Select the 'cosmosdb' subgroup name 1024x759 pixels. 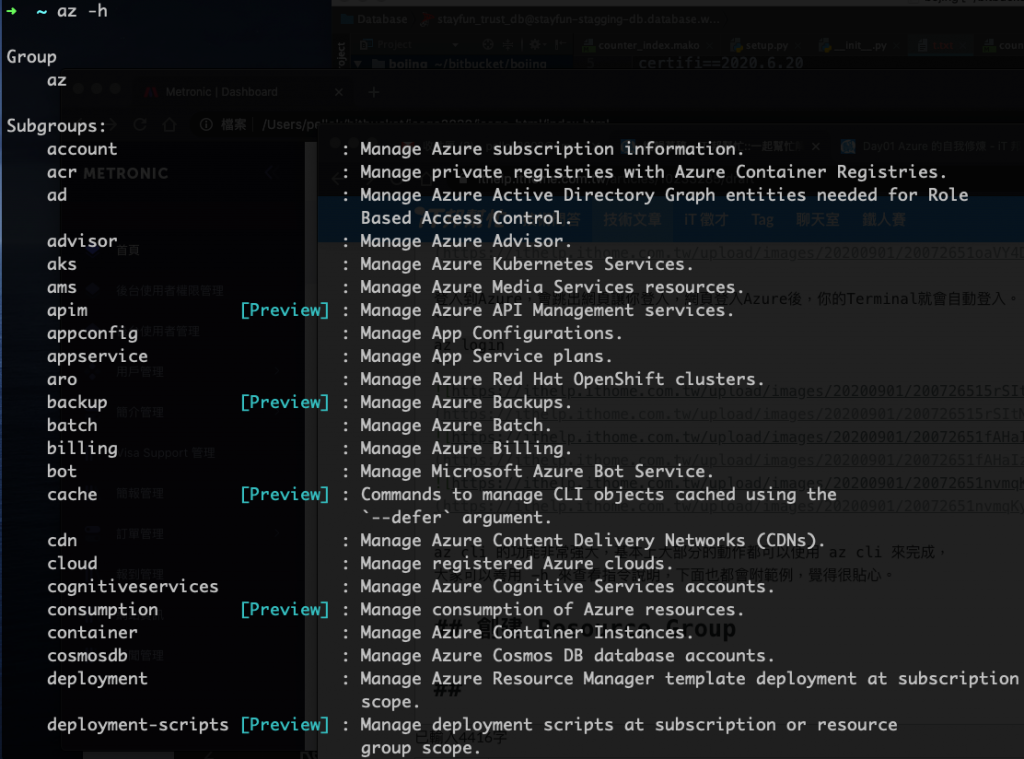[87, 655]
